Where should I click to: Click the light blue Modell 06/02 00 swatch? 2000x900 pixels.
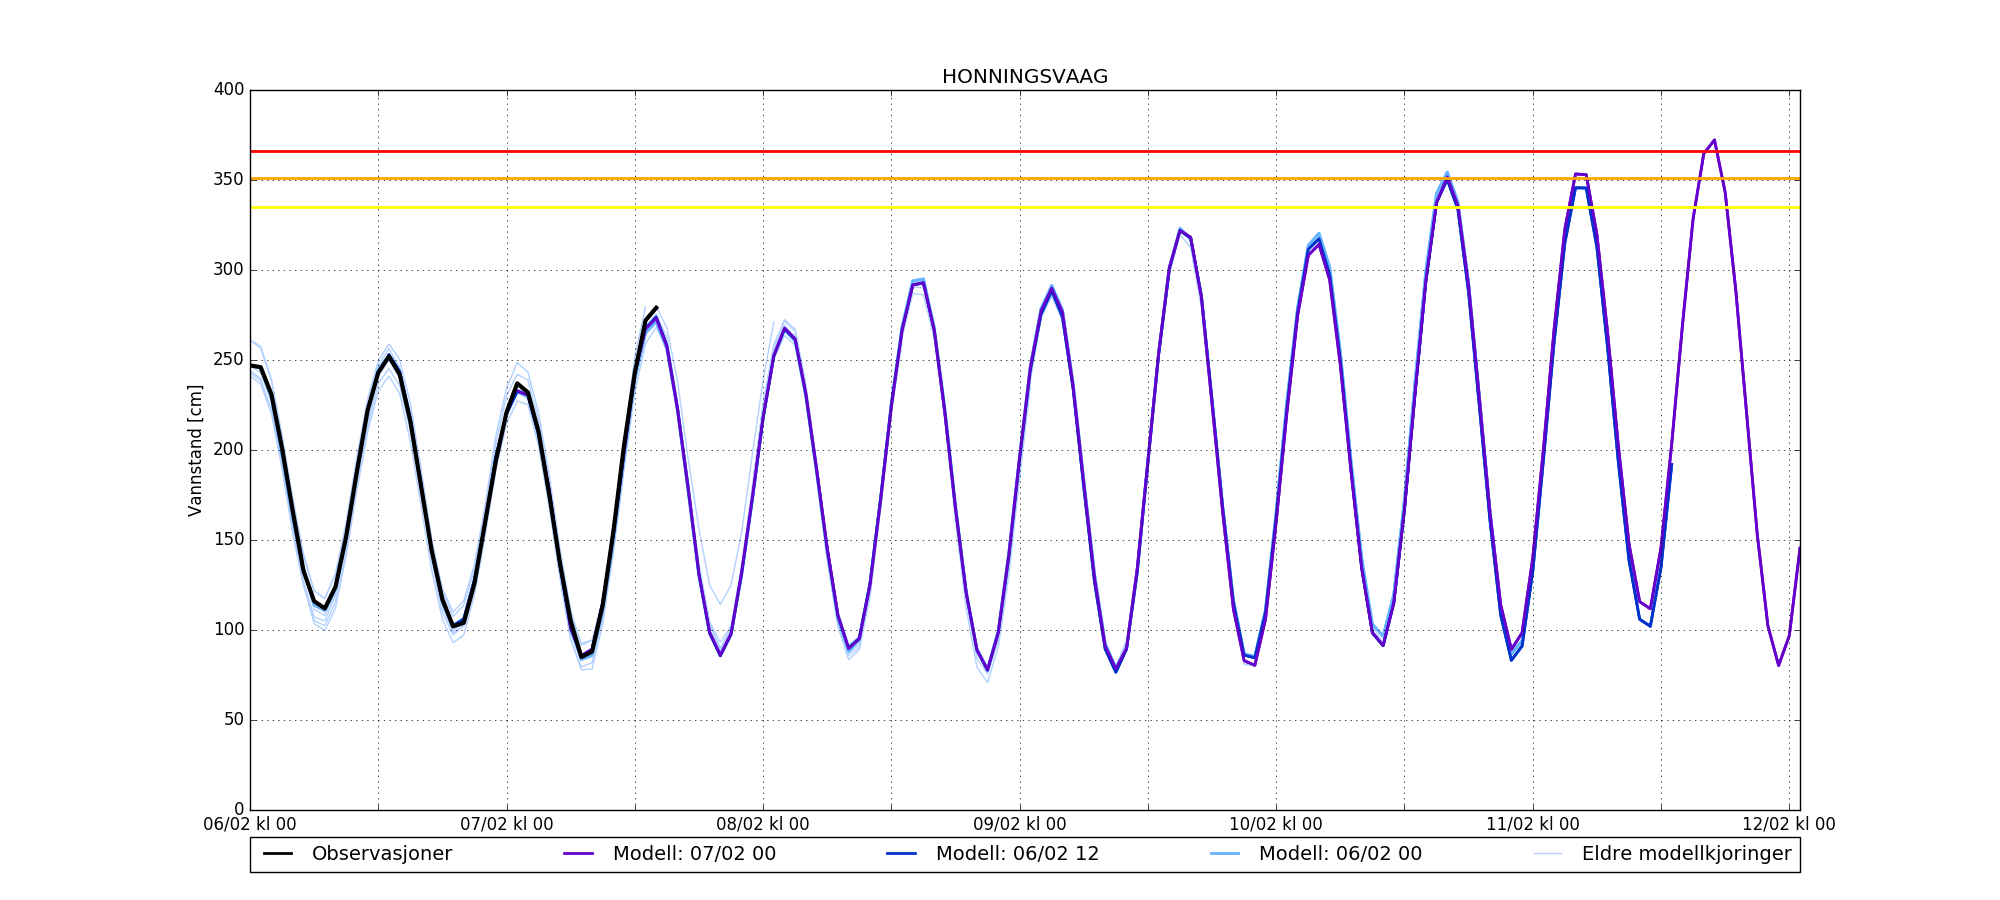(x=1224, y=854)
